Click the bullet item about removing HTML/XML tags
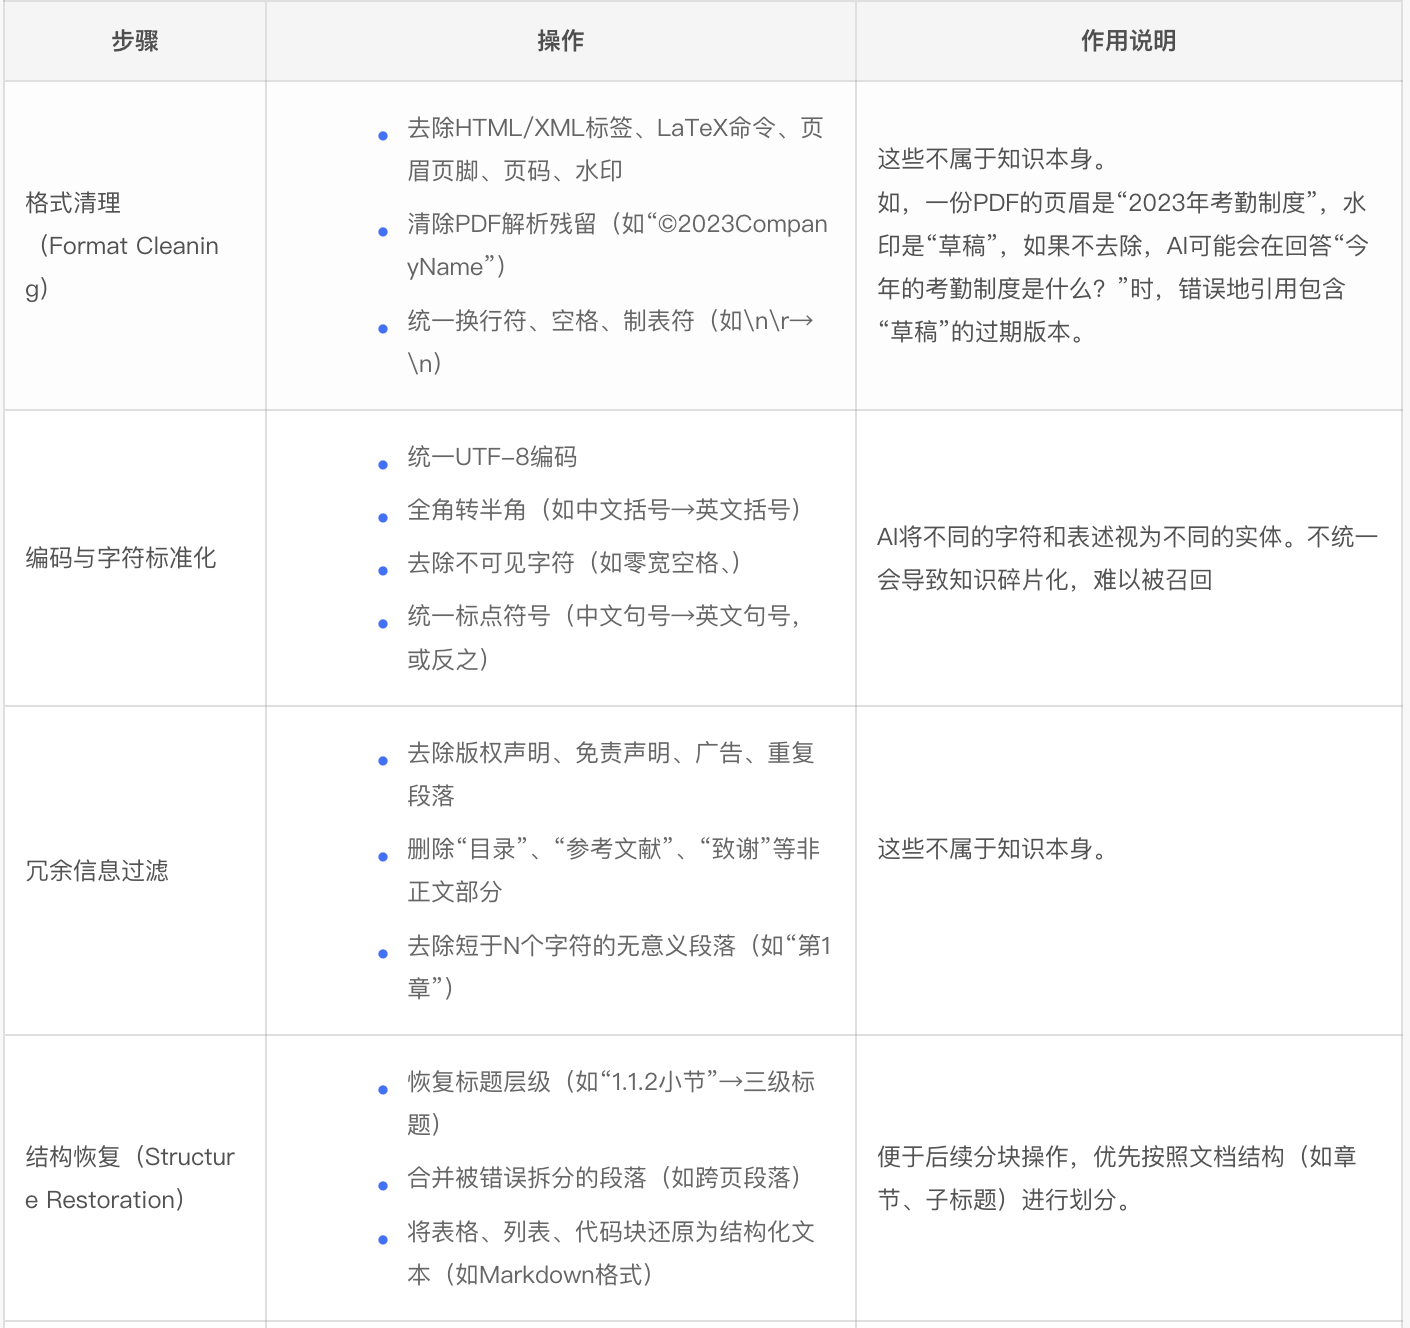Viewport: 1410px width, 1328px height. tap(614, 149)
